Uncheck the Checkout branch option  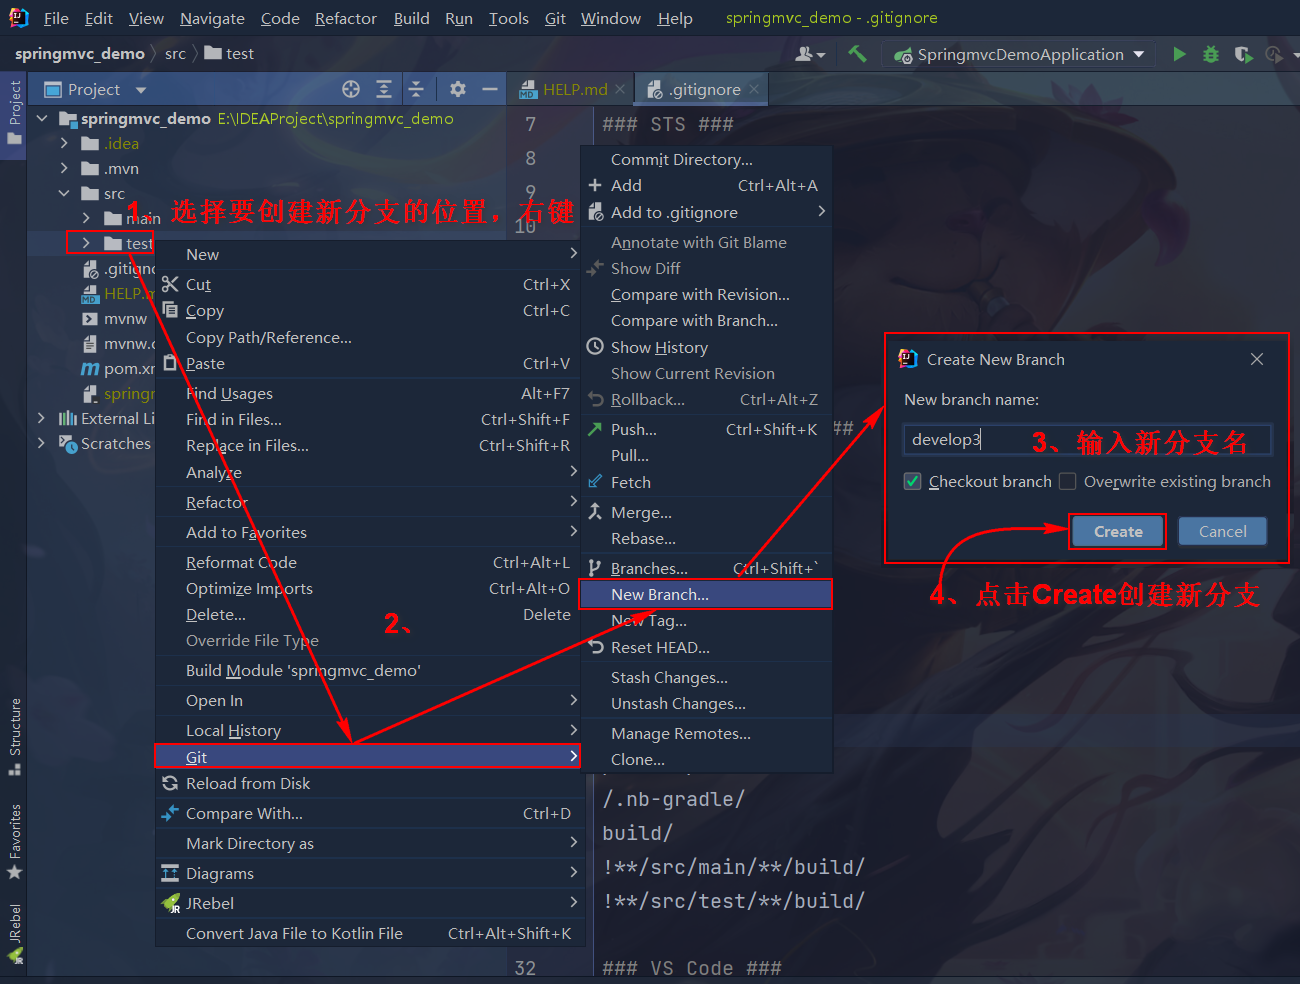click(912, 481)
